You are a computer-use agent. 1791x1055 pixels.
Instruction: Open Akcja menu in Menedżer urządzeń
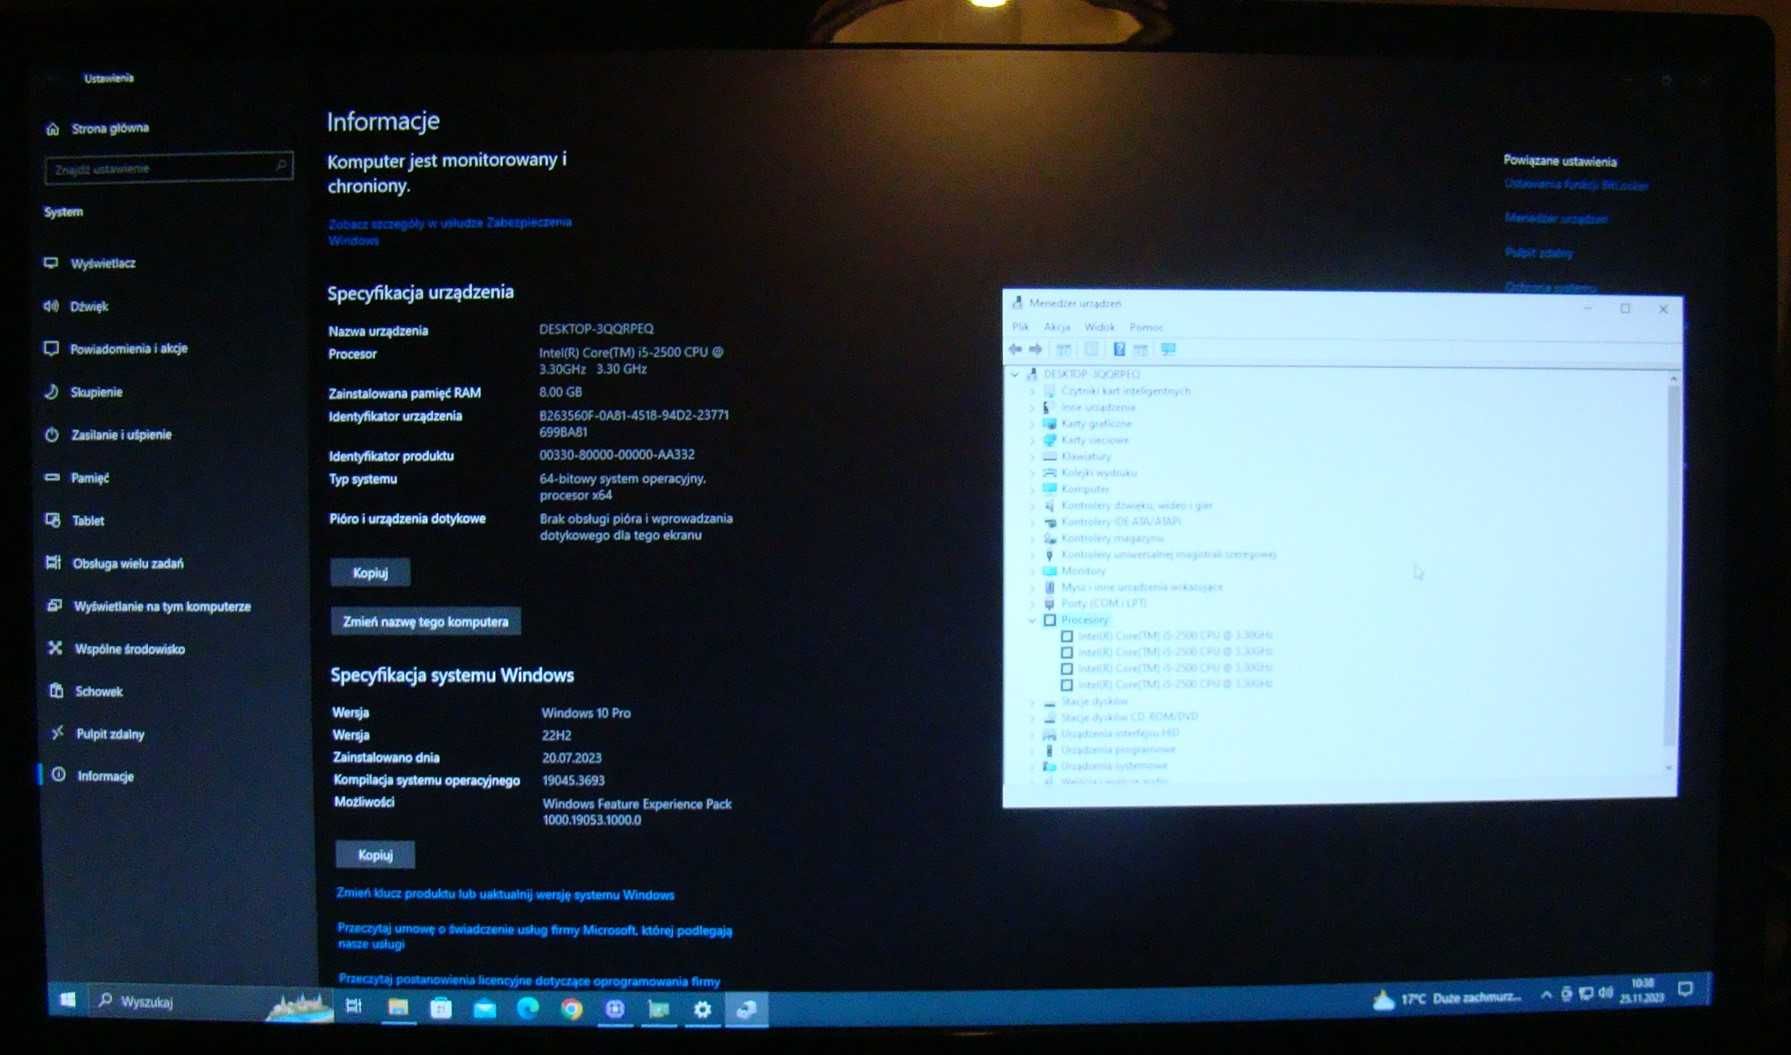pyautogui.click(x=1057, y=327)
